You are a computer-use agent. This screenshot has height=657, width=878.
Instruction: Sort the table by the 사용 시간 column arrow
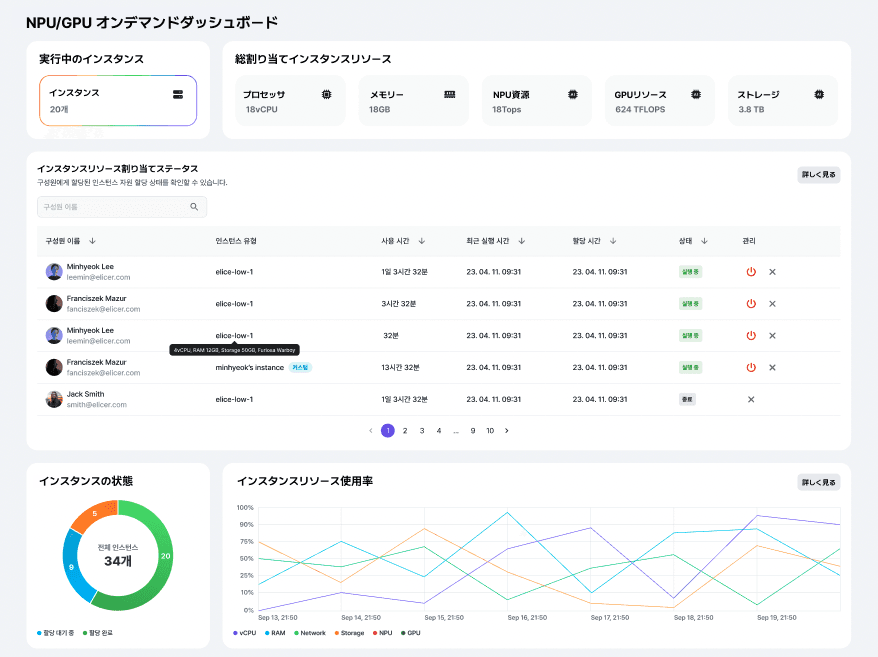coord(422,241)
